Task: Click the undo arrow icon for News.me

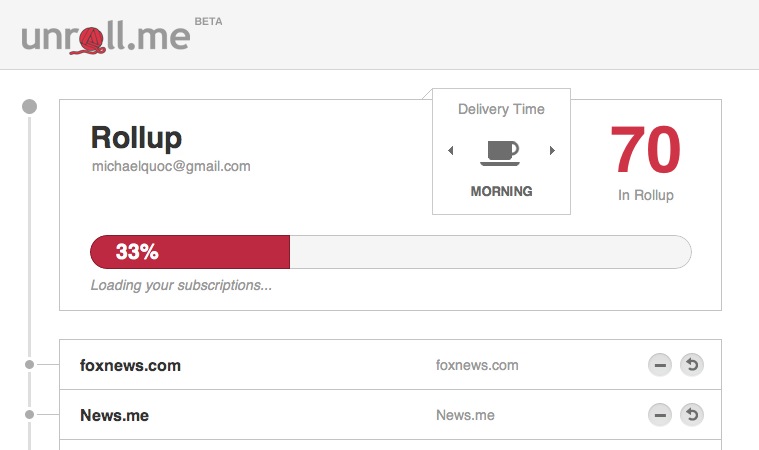Action: click(x=692, y=415)
